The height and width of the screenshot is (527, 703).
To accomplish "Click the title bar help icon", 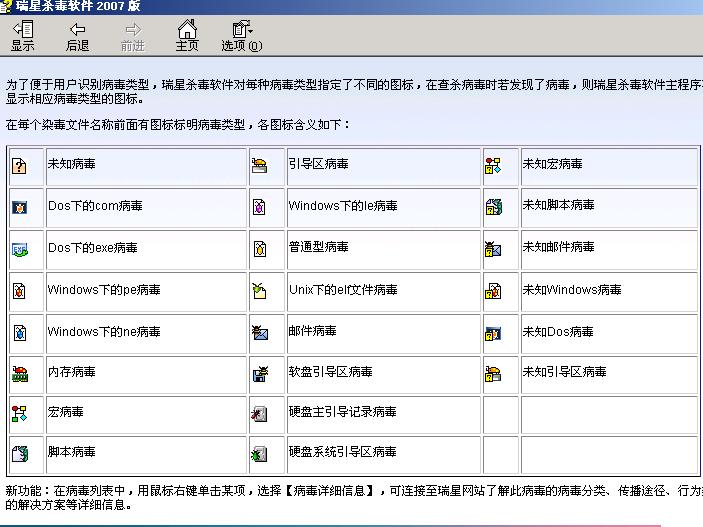I will coord(6,6).
